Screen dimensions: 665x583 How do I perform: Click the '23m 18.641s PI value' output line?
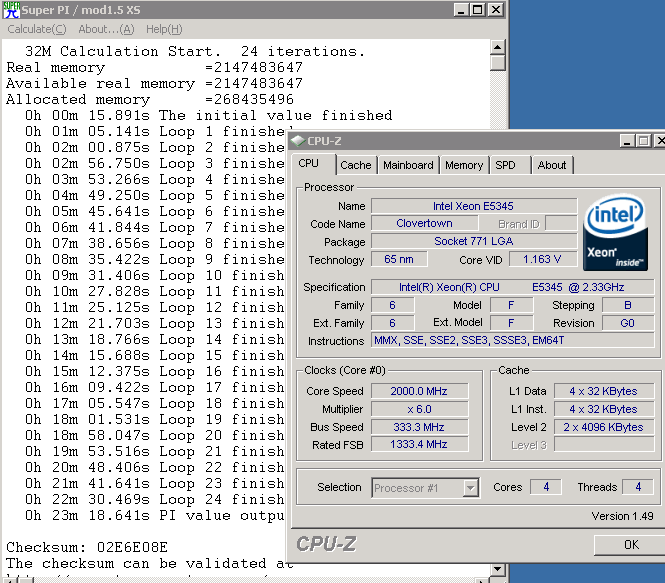tap(154, 515)
